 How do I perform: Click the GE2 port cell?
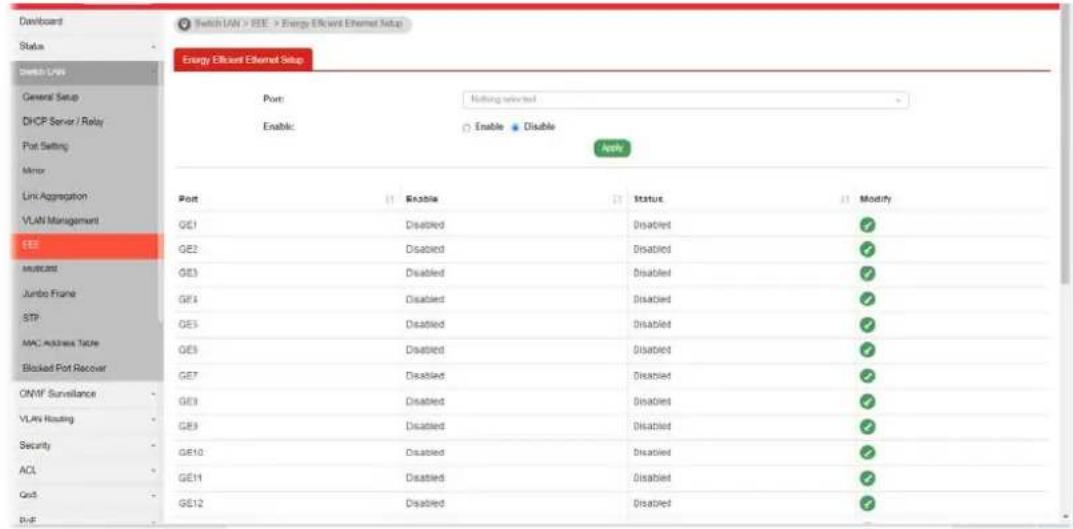(x=188, y=249)
